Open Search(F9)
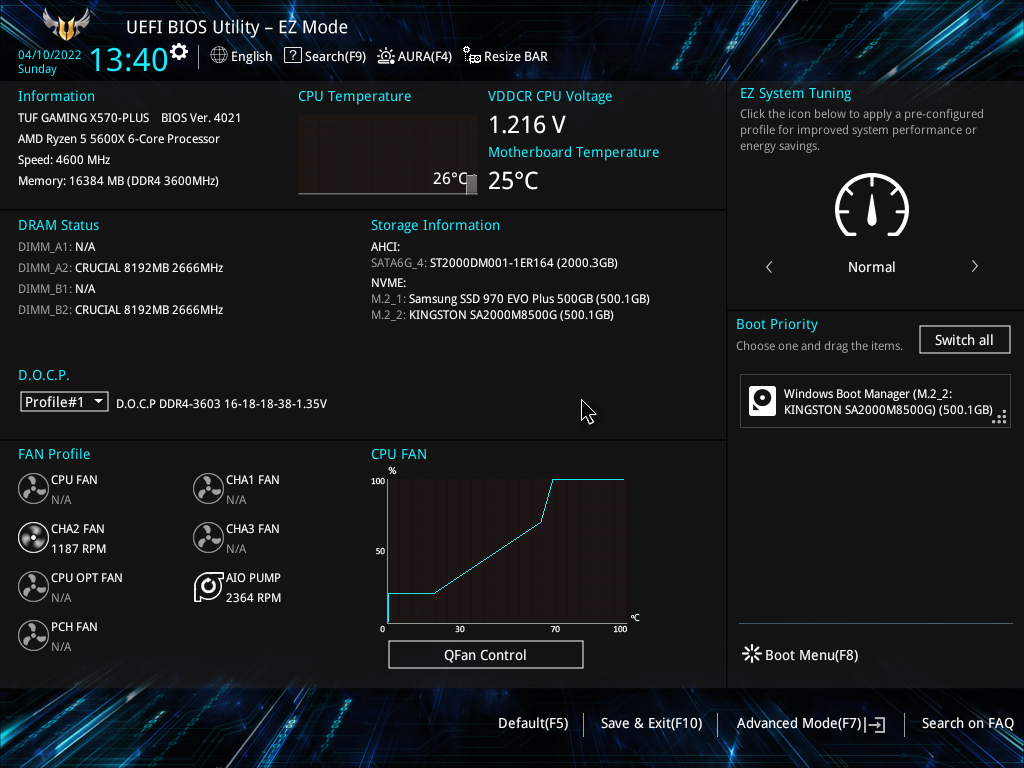The width and height of the screenshot is (1024, 768). click(x=325, y=56)
